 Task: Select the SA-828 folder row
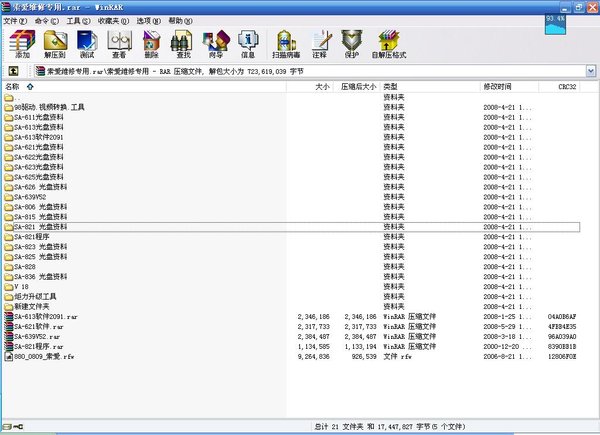pyautogui.click(x=292, y=267)
